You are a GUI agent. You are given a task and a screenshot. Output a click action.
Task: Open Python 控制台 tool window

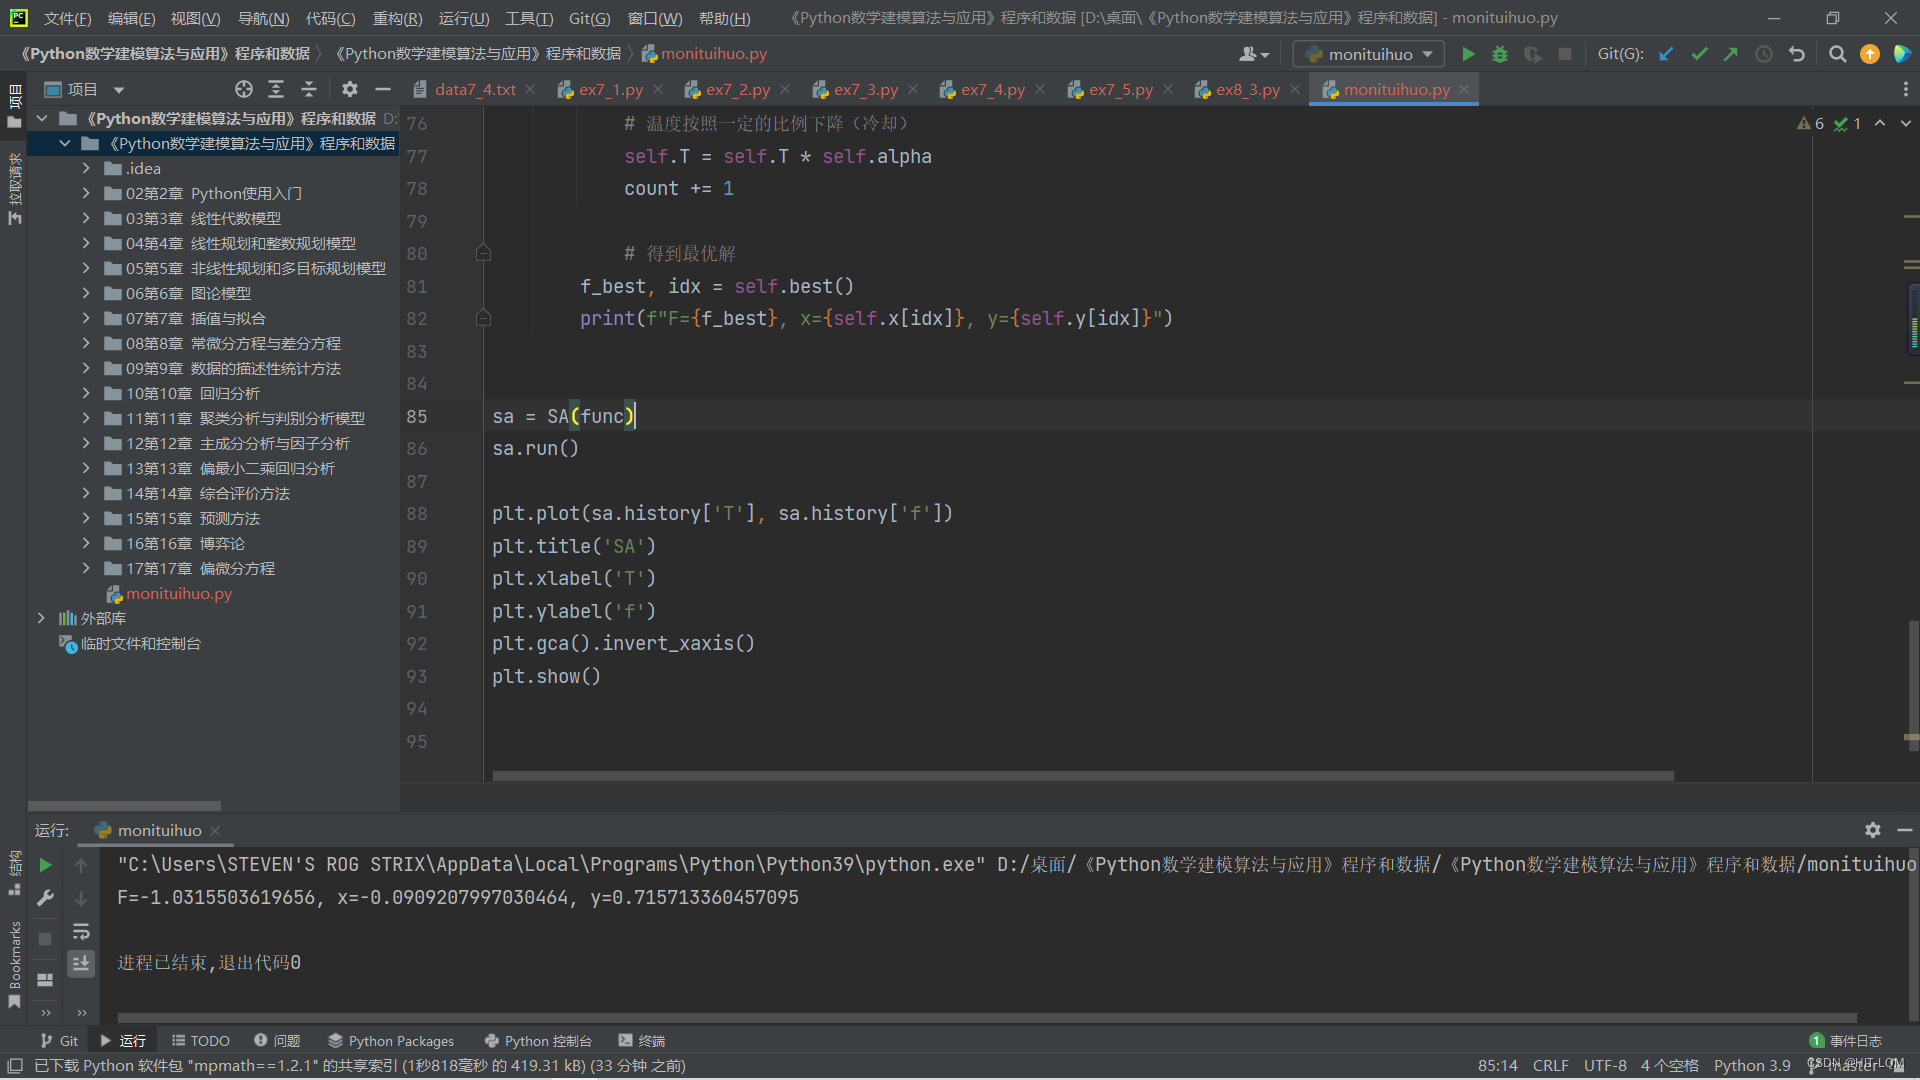[x=538, y=1041]
